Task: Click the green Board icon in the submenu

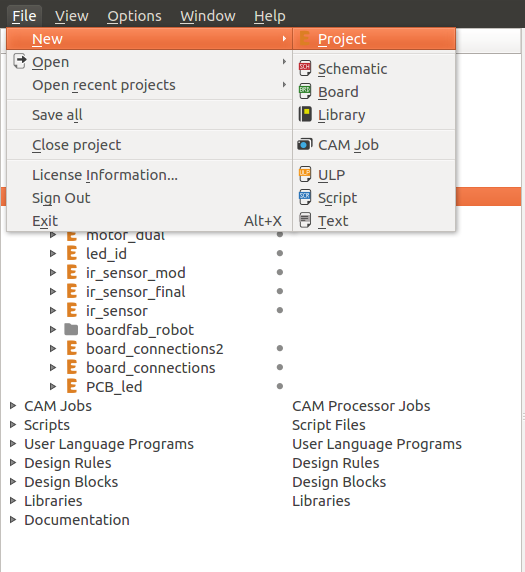Action: (305, 92)
